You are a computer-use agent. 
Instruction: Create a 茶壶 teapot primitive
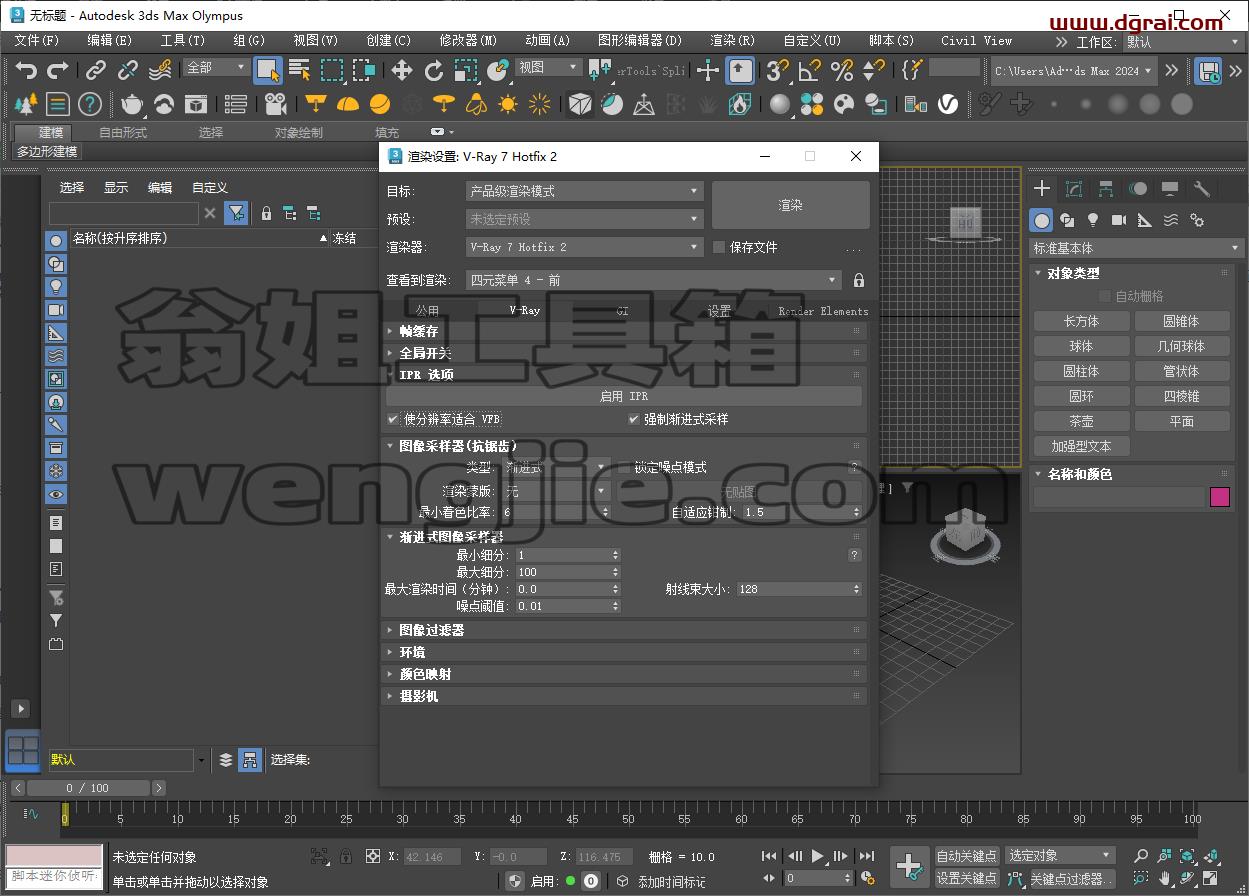point(1081,421)
